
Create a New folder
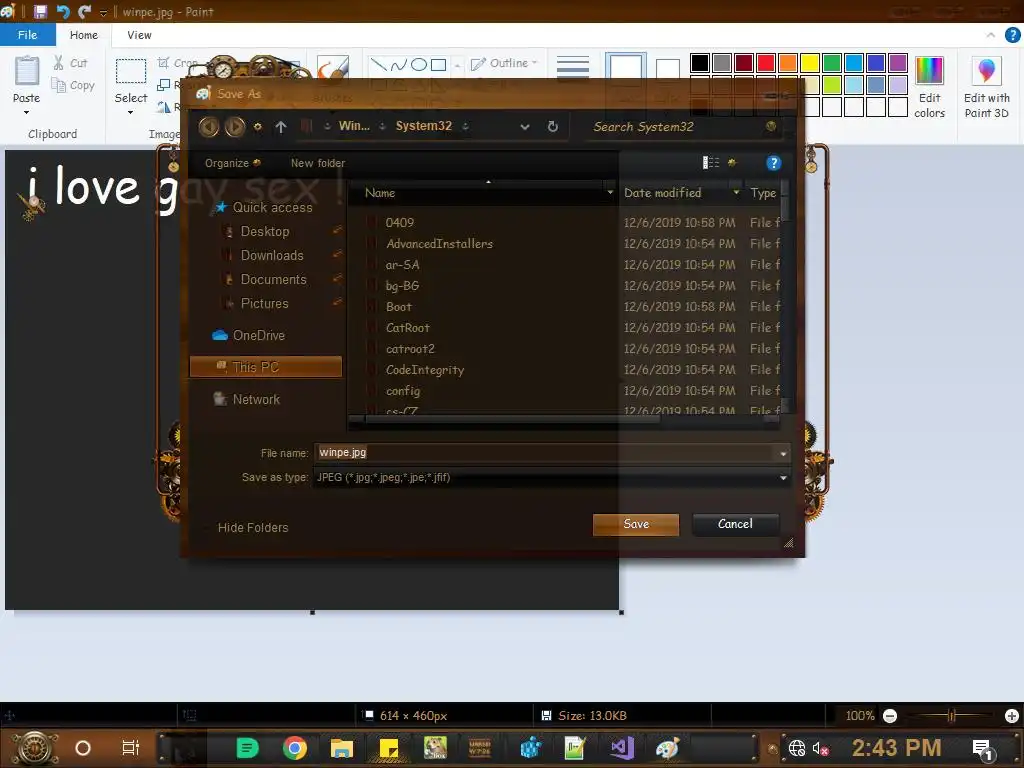(x=317, y=163)
